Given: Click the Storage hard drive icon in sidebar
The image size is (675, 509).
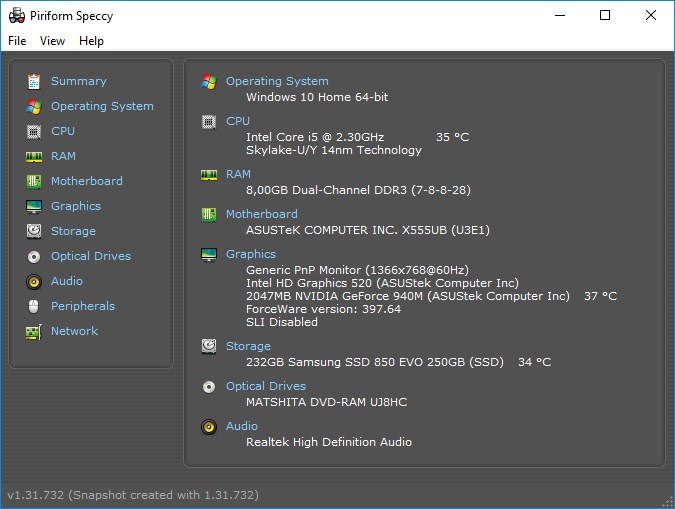Looking at the screenshot, I should 34,231.
